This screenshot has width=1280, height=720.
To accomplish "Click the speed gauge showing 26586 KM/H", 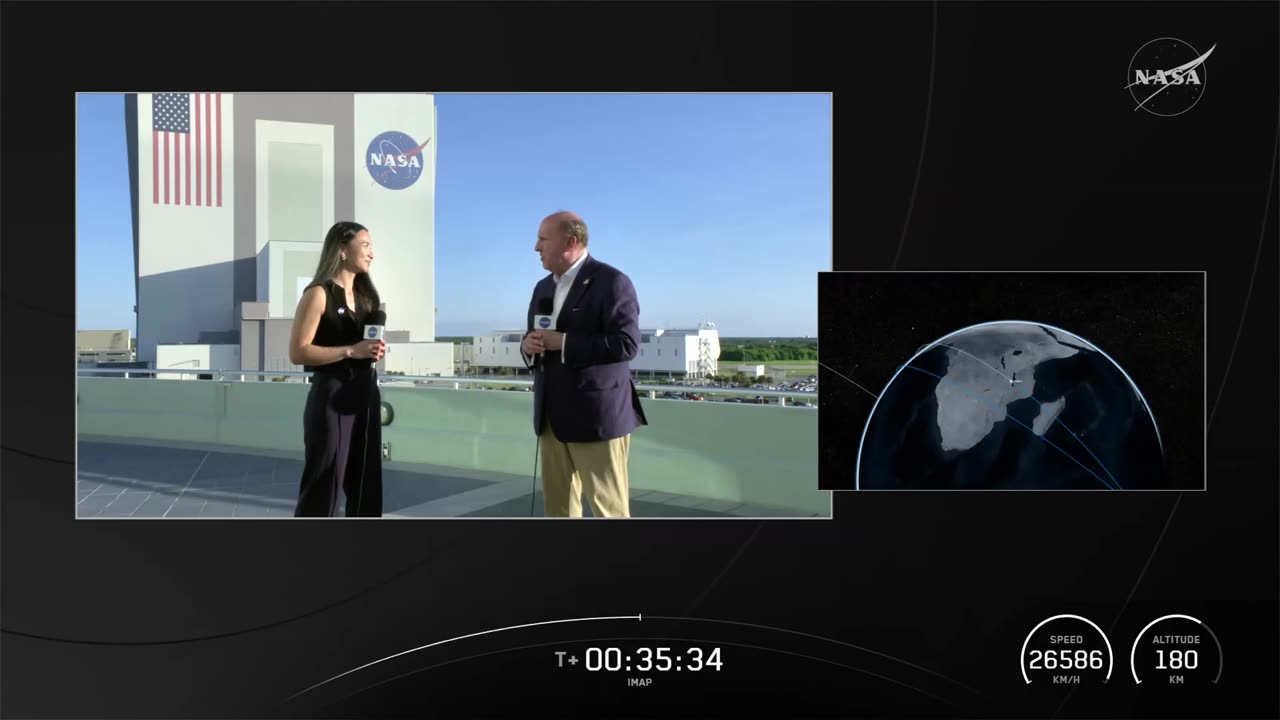I will pos(1066,651).
